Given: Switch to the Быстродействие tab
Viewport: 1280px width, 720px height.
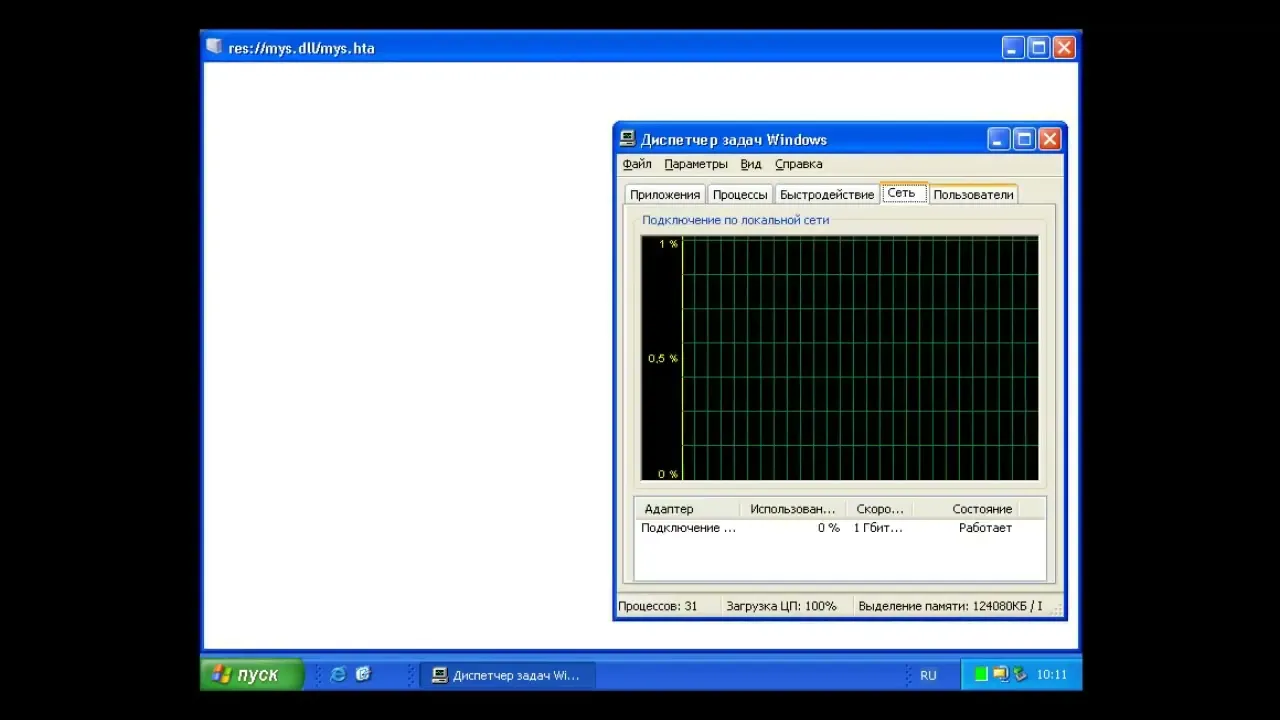Looking at the screenshot, I should pyautogui.click(x=827, y=195).
